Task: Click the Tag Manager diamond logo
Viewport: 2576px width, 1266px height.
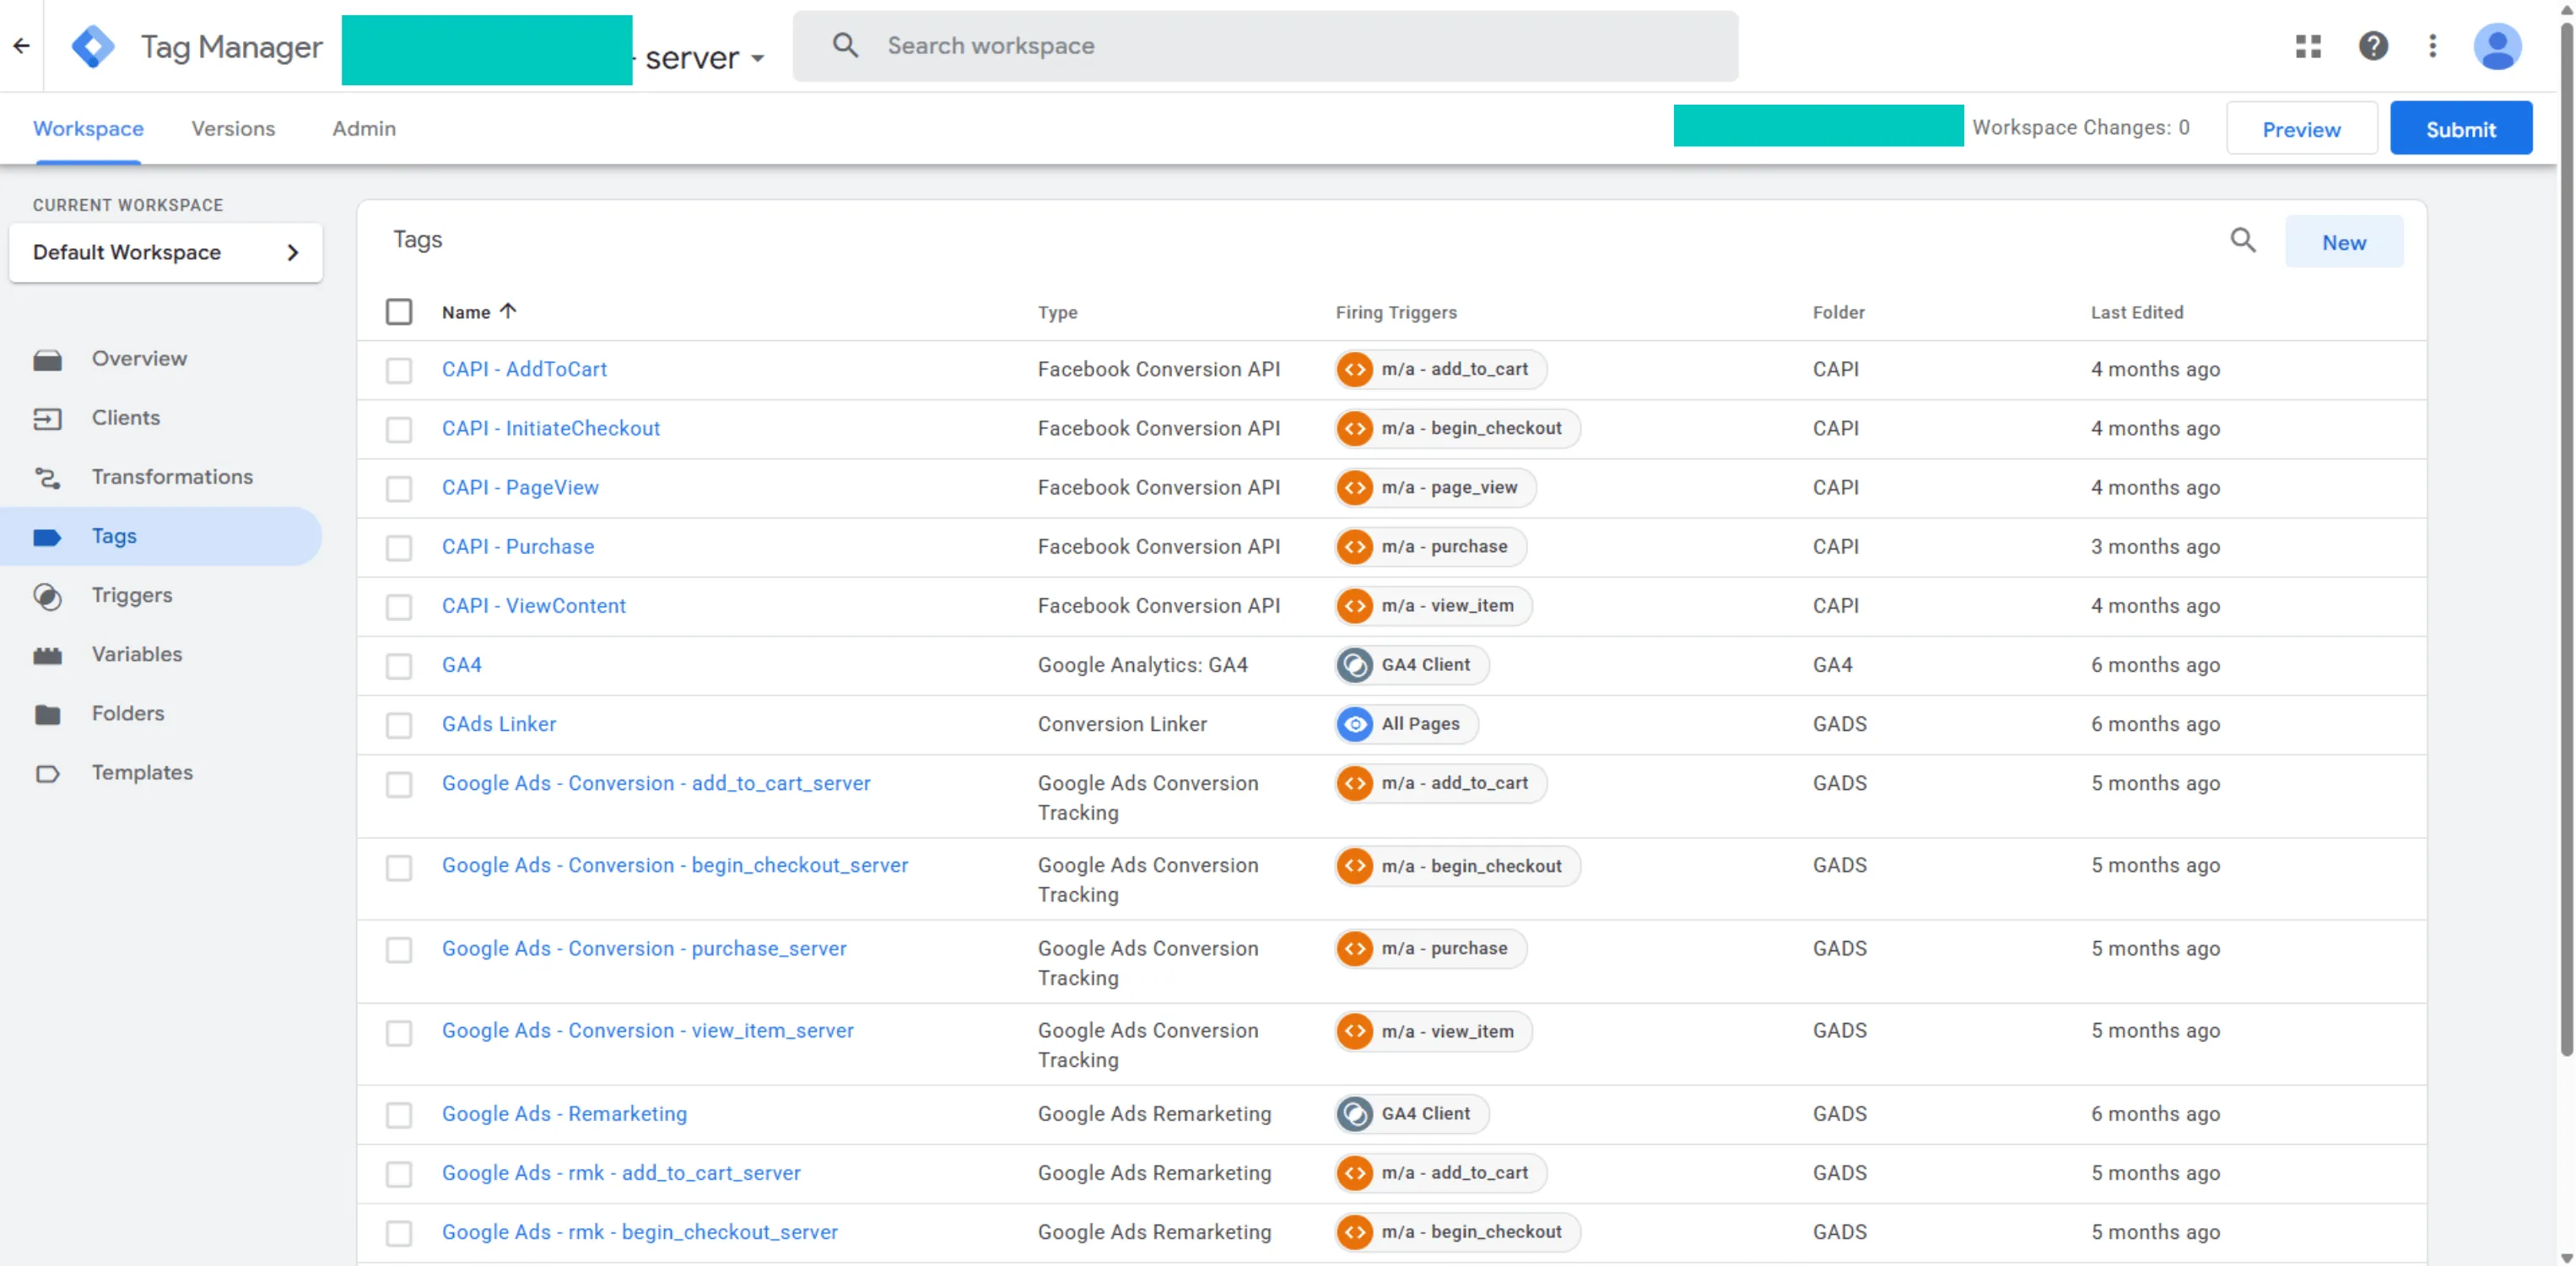Action: tap(93, 46)
